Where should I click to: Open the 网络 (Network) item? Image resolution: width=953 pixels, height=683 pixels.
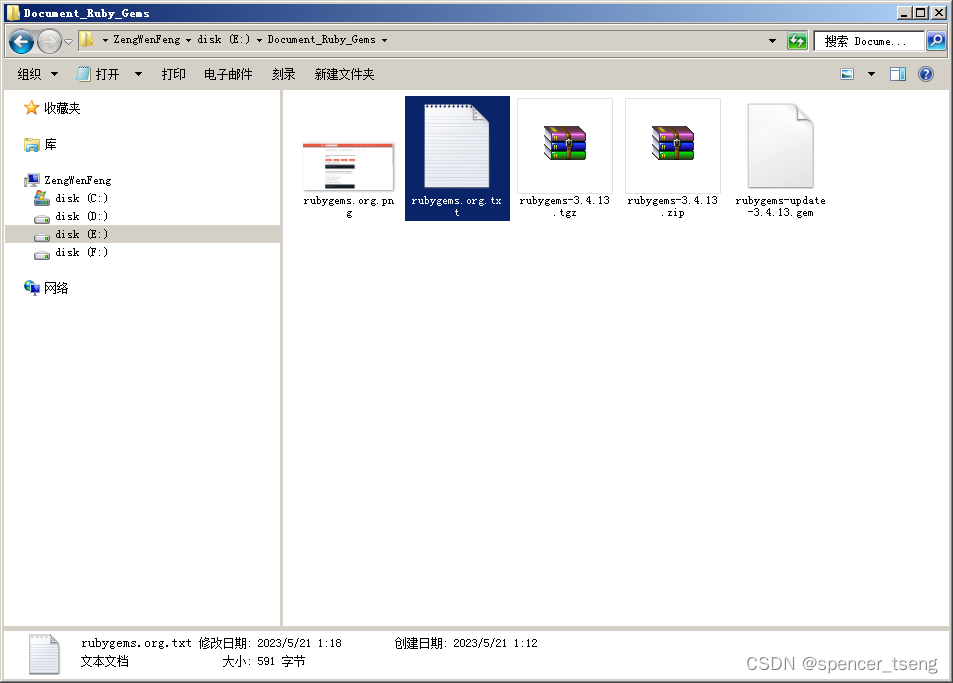57,287
